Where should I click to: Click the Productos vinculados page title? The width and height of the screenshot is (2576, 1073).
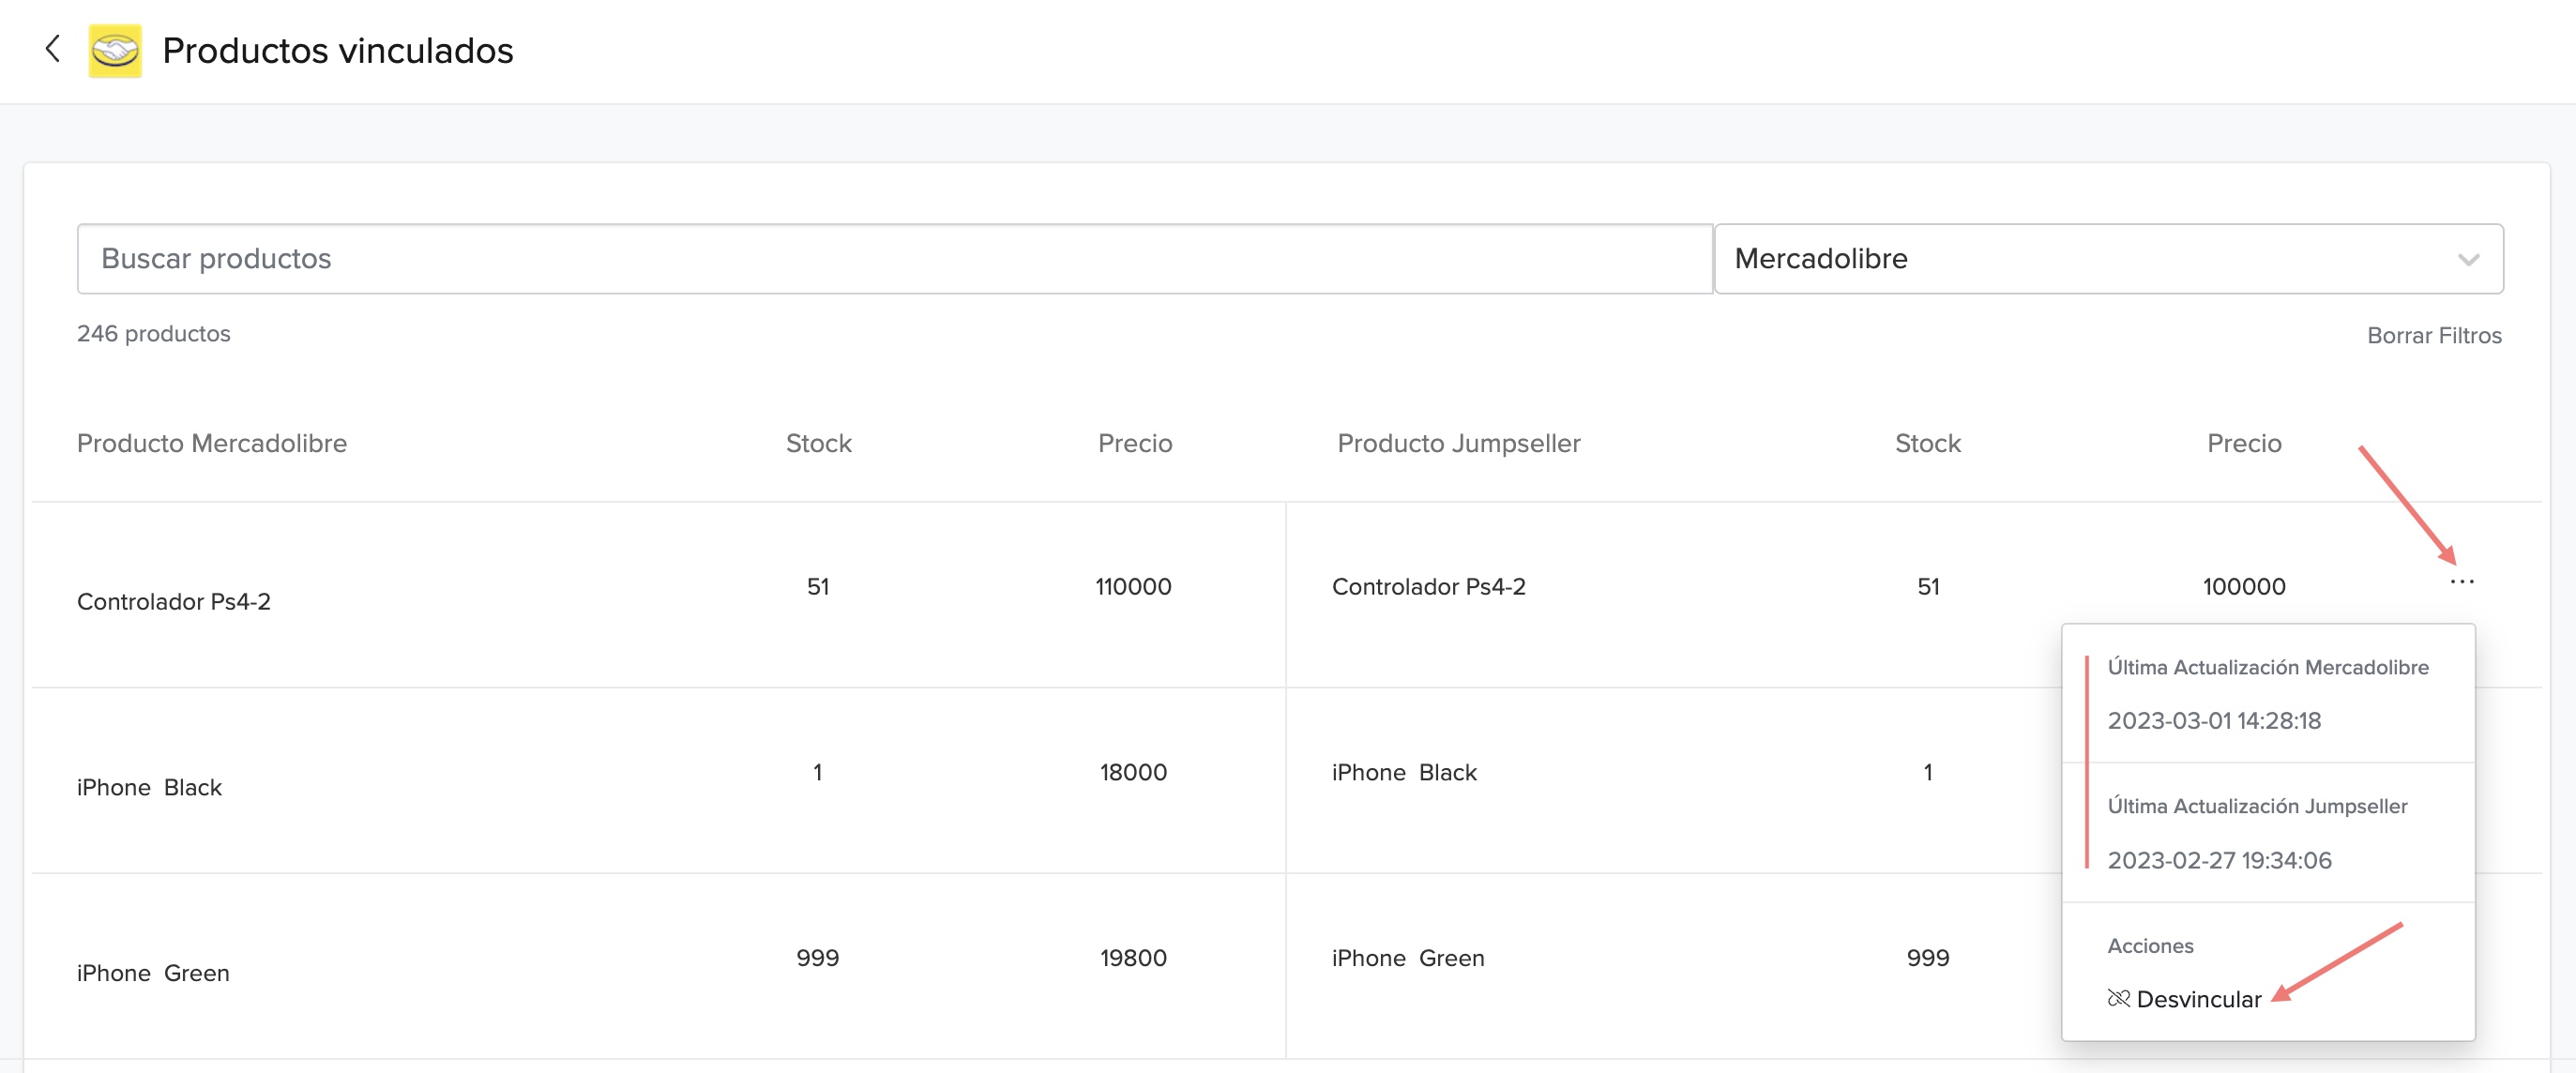click(338, 51)
